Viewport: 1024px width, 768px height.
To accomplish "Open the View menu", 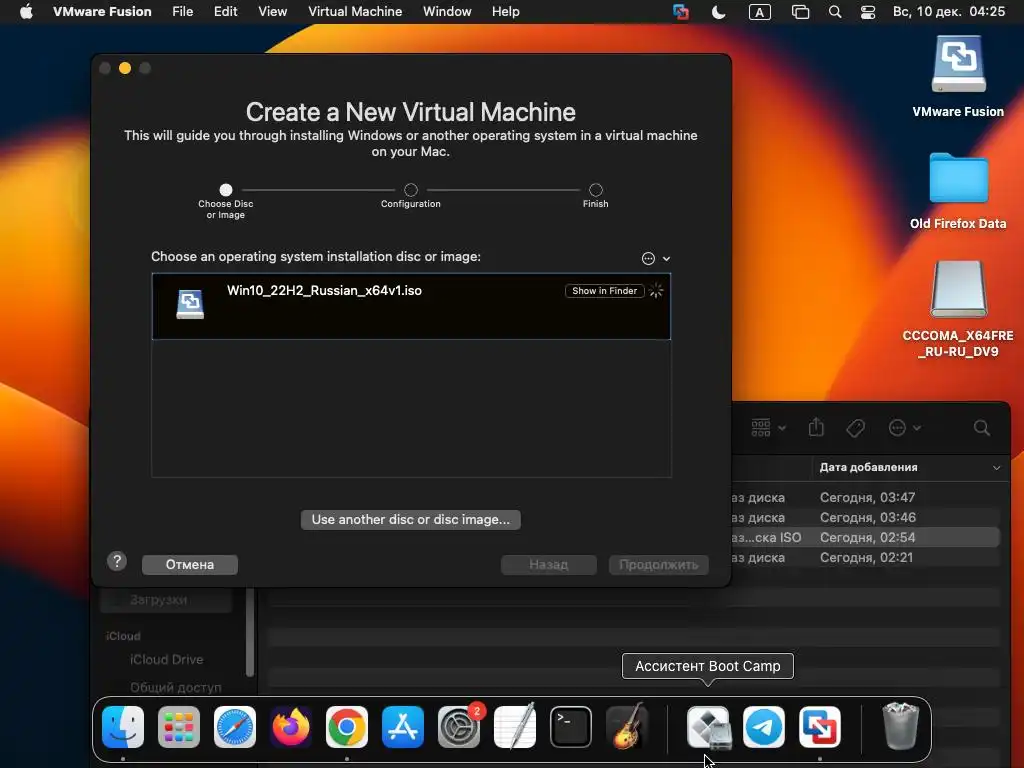I will click(x=272, y=12).
